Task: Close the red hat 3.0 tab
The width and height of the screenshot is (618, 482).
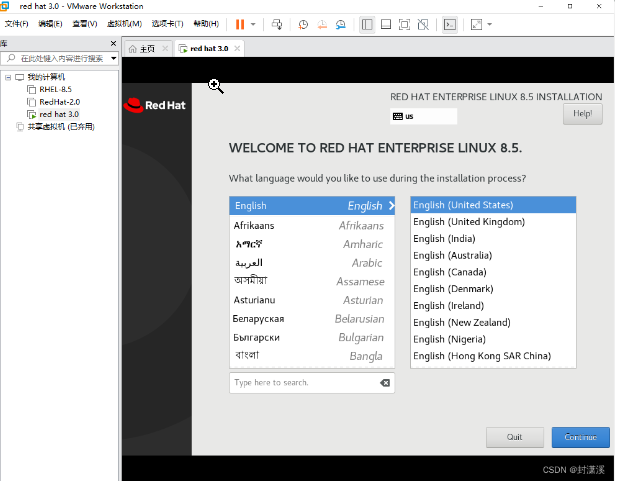Action: tap(237, 48)
